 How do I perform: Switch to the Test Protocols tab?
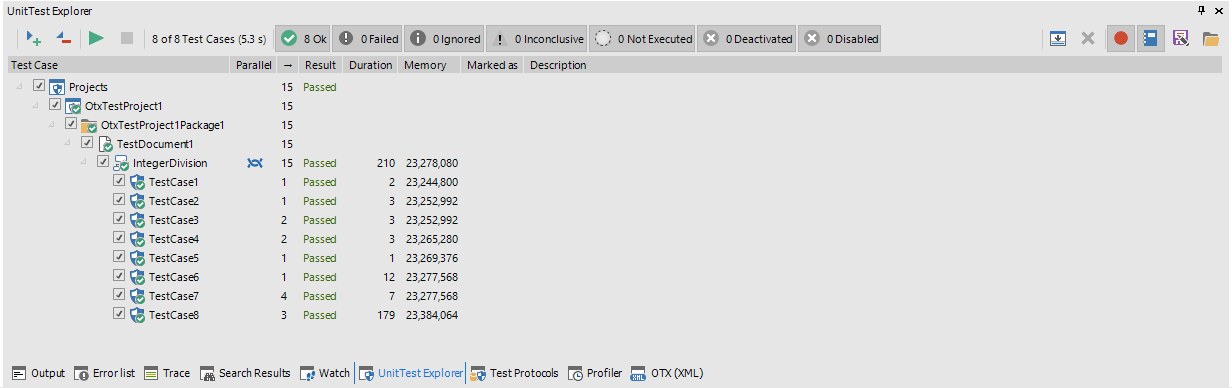pos(514,373)
